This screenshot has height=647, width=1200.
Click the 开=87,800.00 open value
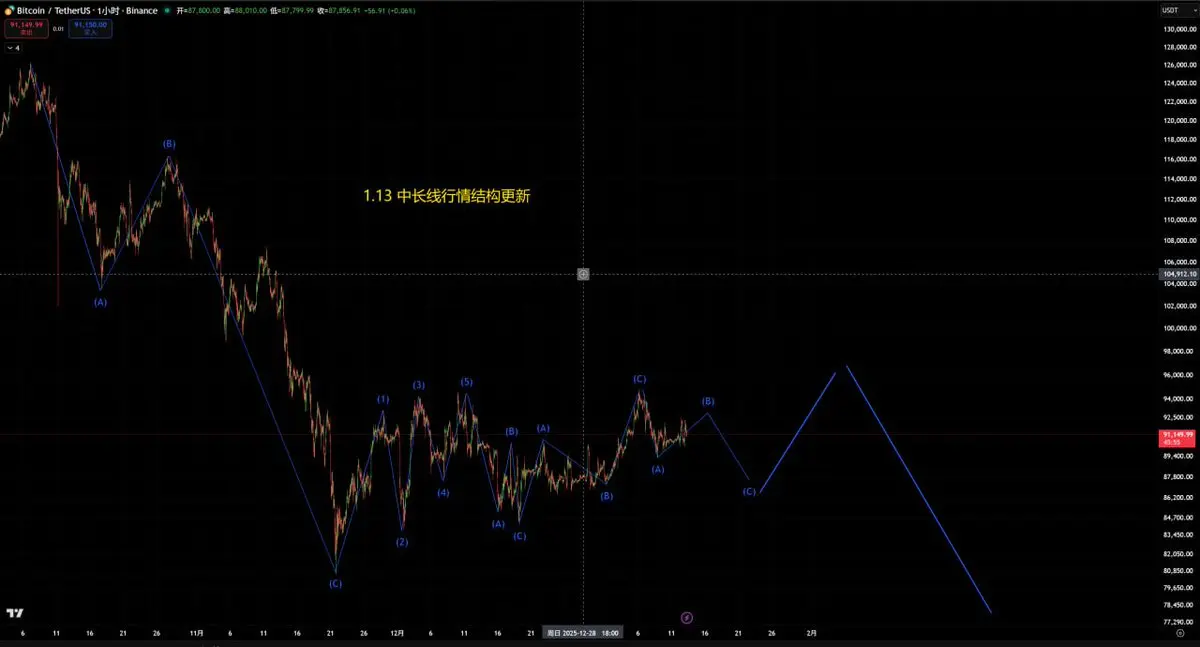point(200,10)
